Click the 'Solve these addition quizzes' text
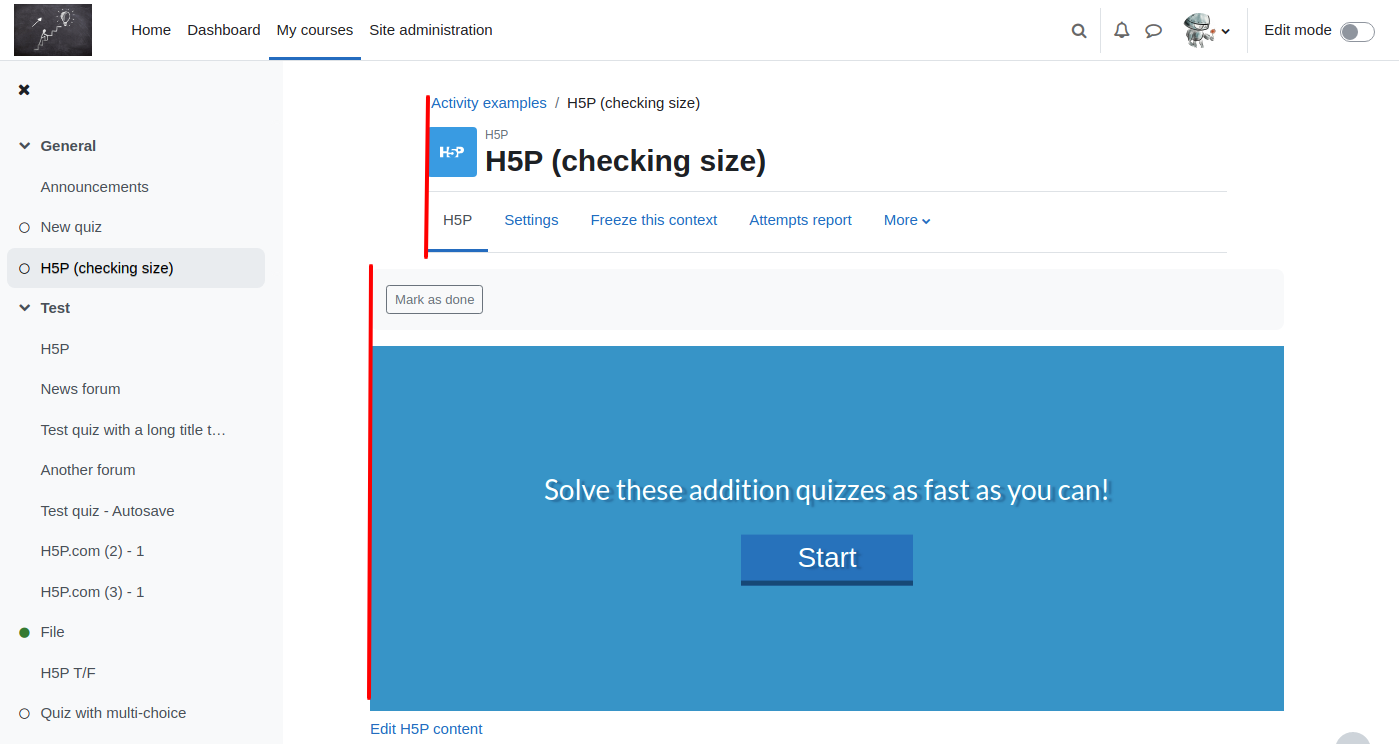This screenshot has height=744, width=1399. [x=827, y=490]
